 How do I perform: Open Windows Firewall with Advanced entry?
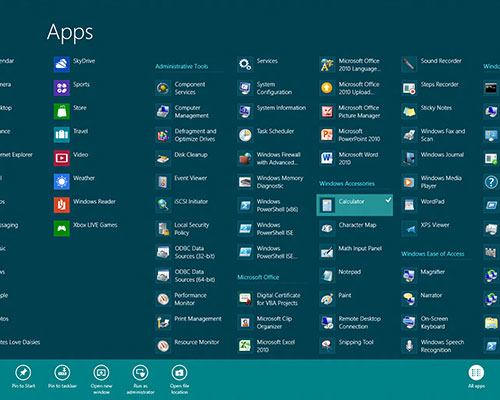(x=270, y=158)
